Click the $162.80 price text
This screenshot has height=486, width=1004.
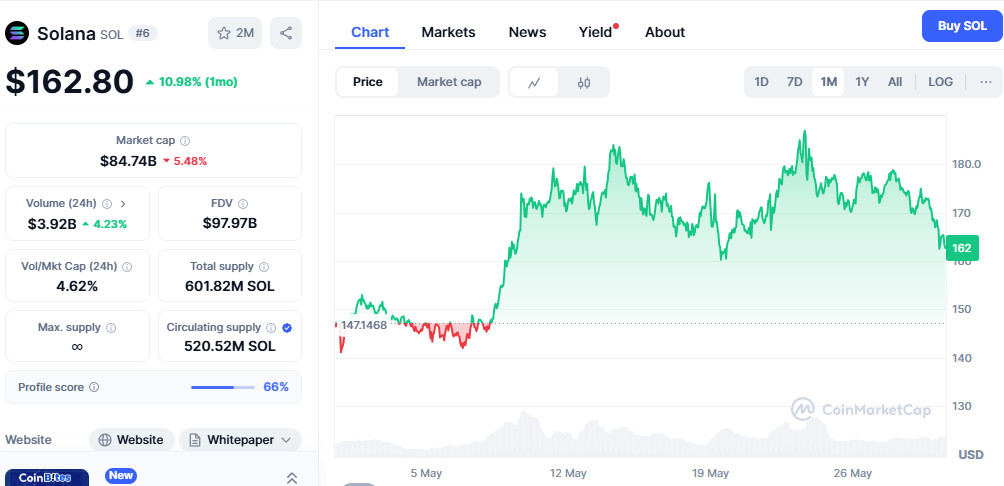click(70, 82)
